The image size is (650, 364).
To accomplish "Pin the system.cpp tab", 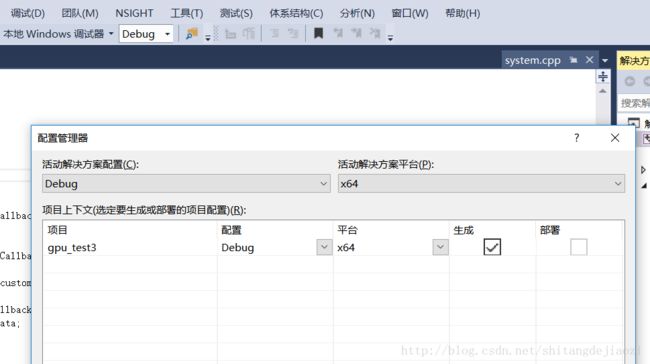I will pyautogui.click(x=573, y=60).
